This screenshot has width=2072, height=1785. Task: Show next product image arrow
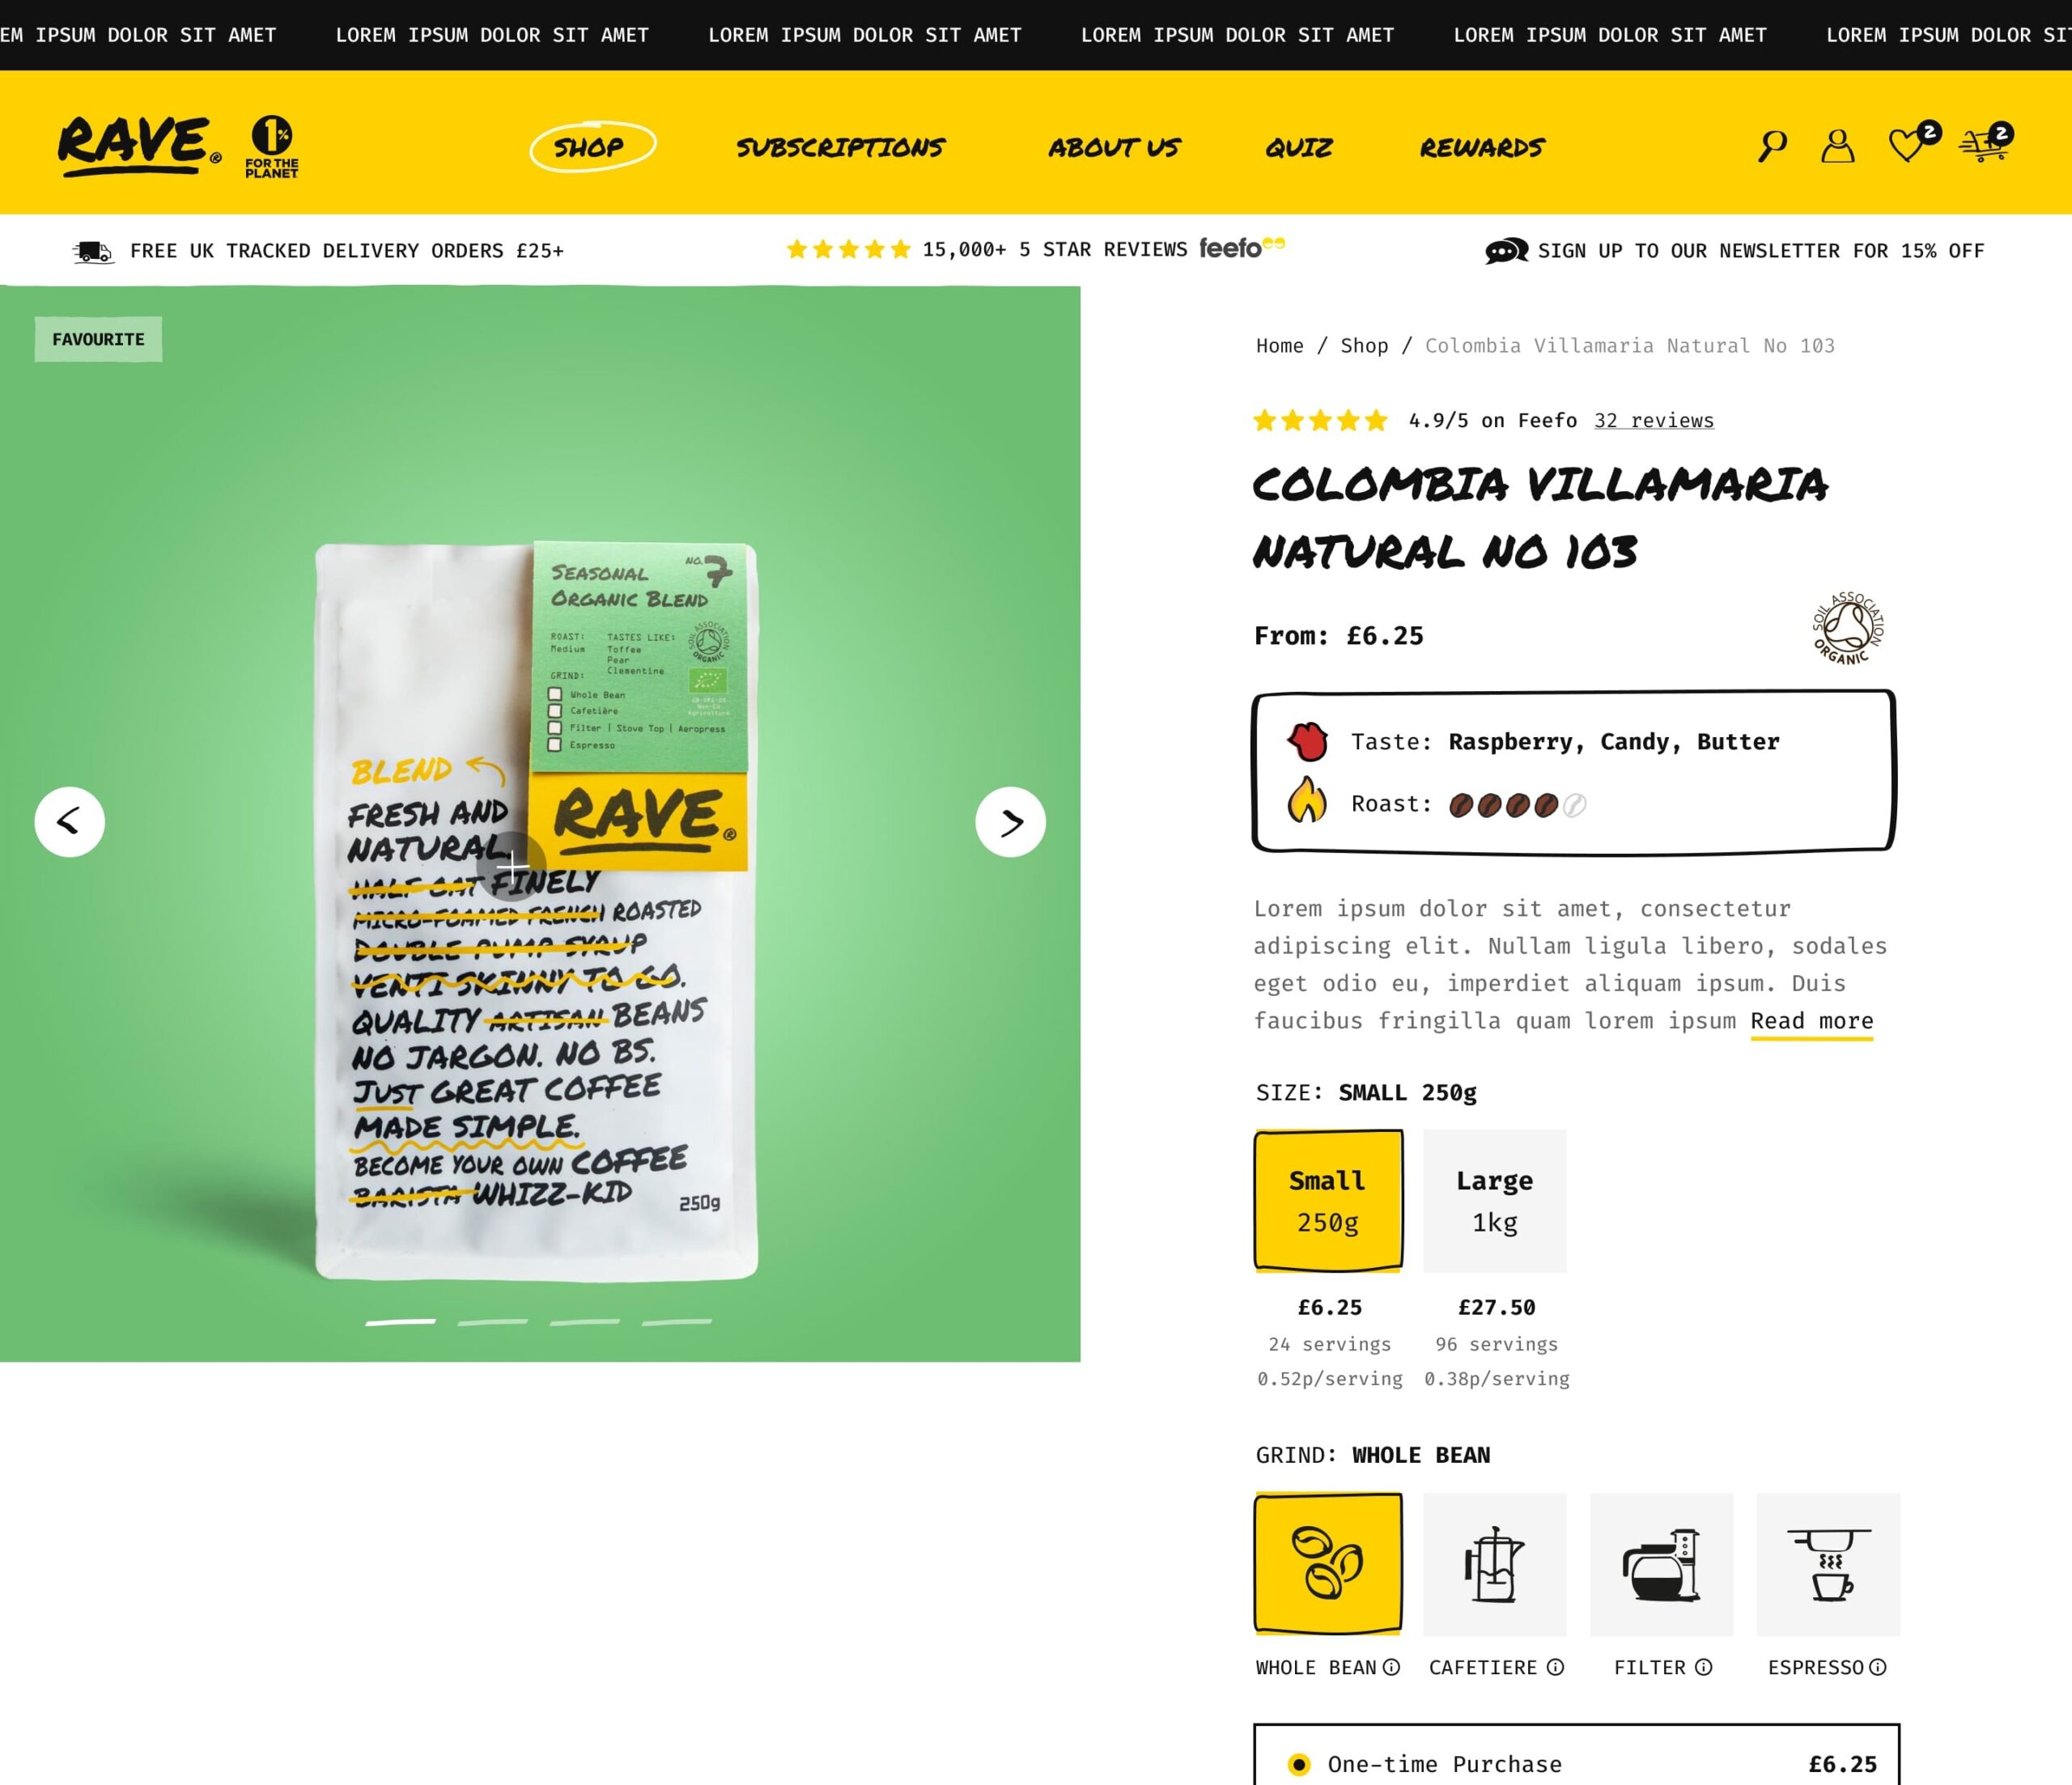[x=1010, y=822]
